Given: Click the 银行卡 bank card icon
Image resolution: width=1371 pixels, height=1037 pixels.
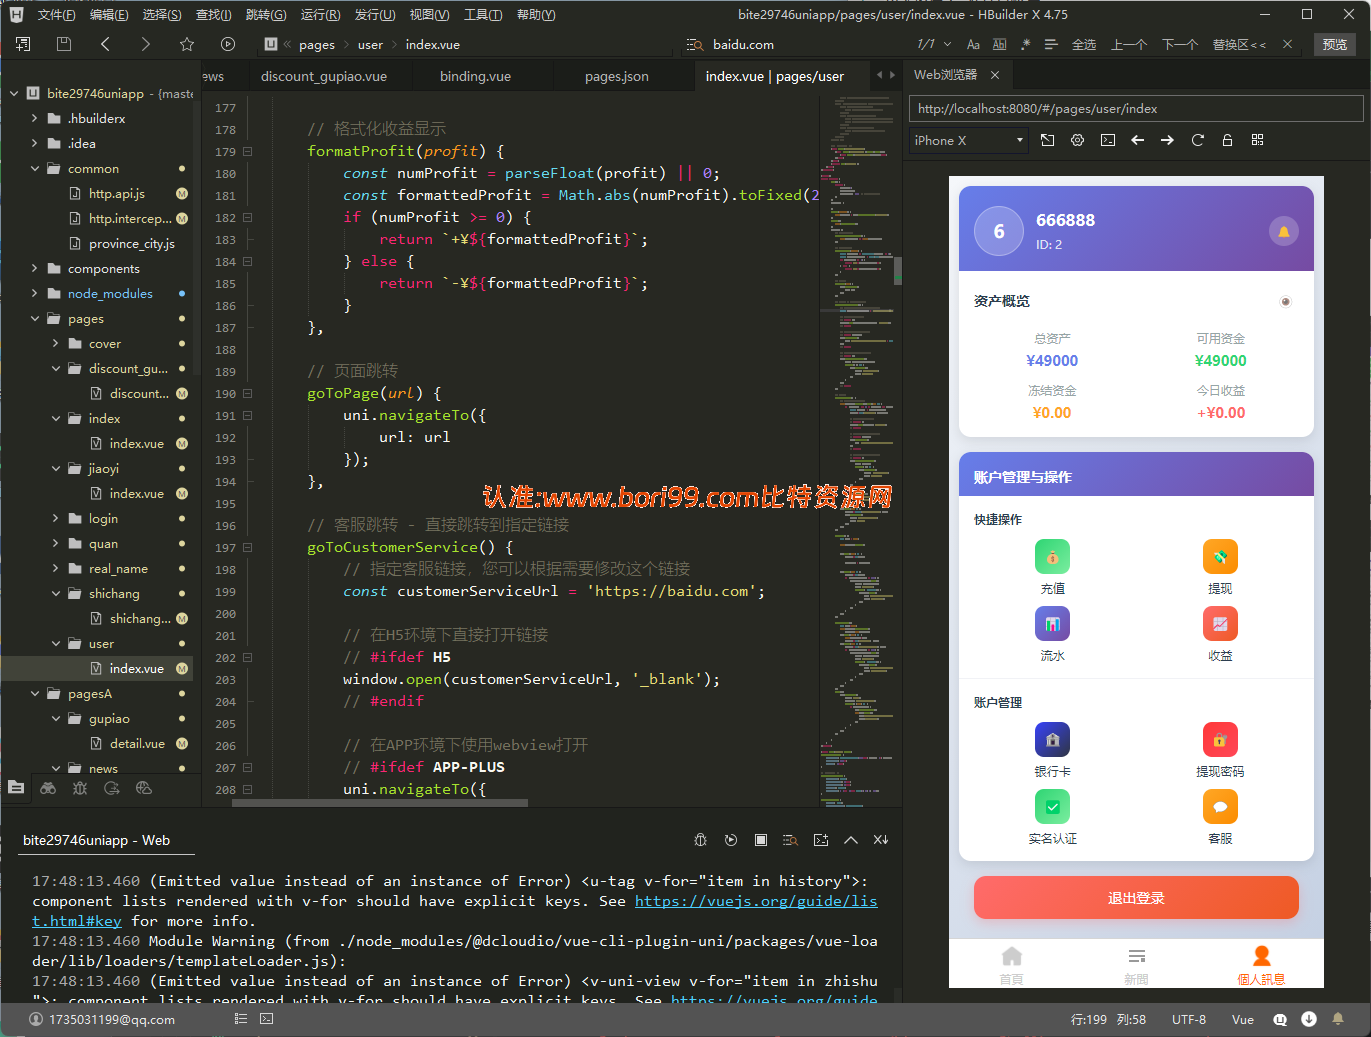Looking at the screenshot, I should tap(1052, 740).
